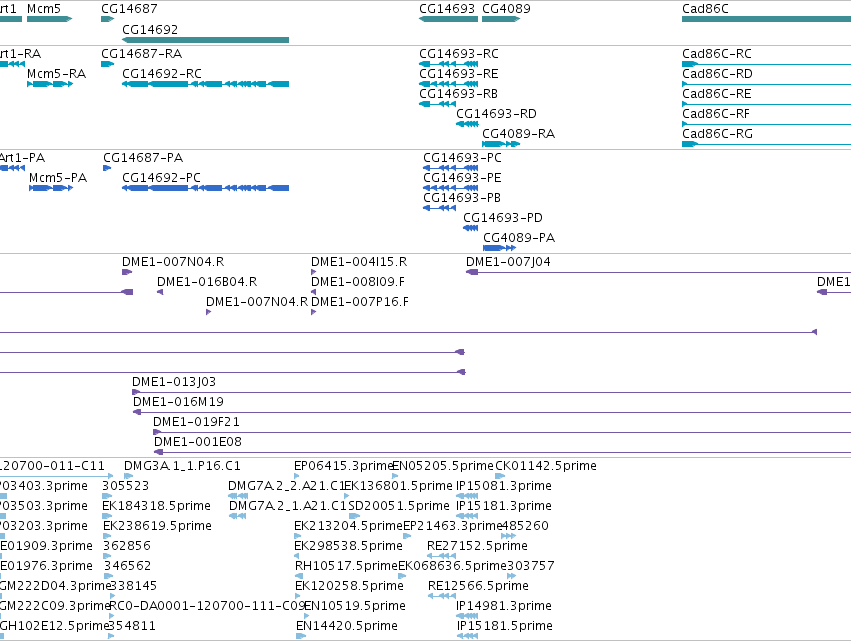Select EST EP06415.3prime
The height and width of the screenshot is (641, 851).
click(296, 476)
